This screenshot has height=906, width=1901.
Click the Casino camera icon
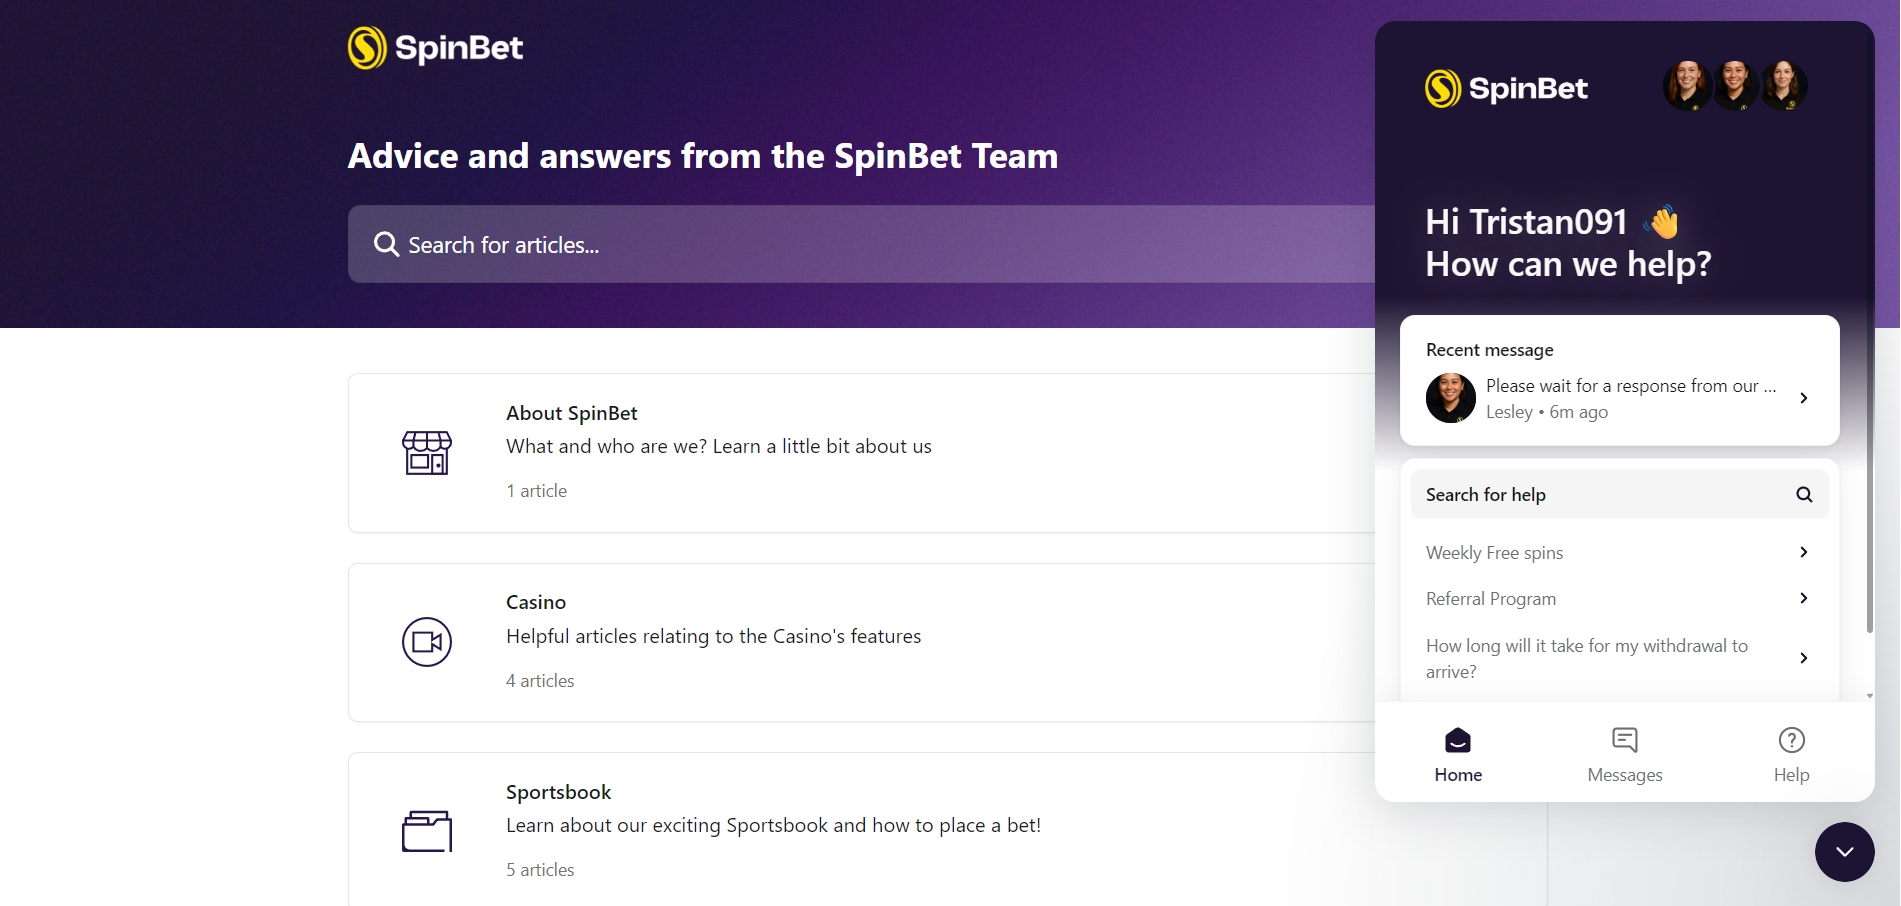(x=427, y=642)
